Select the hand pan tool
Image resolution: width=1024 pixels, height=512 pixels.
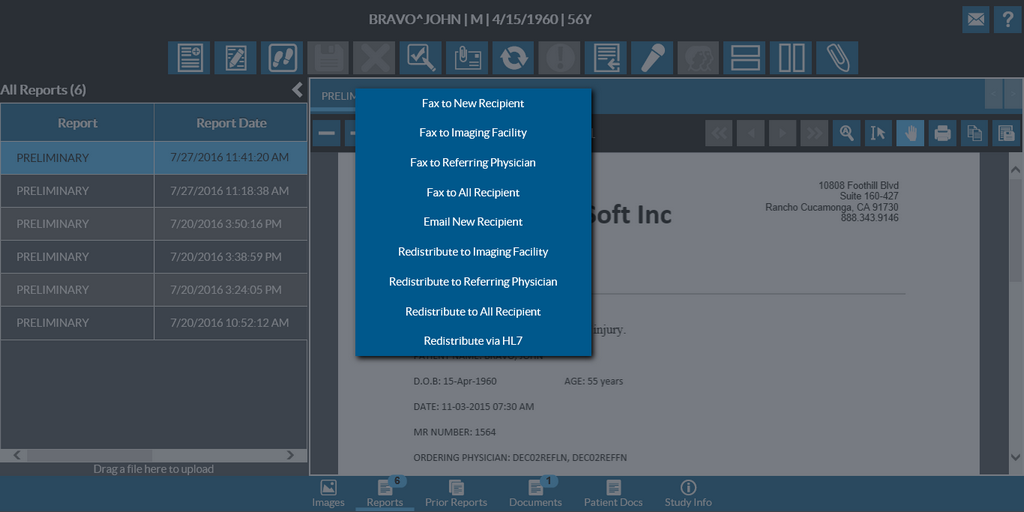click(x=909, y=132)
